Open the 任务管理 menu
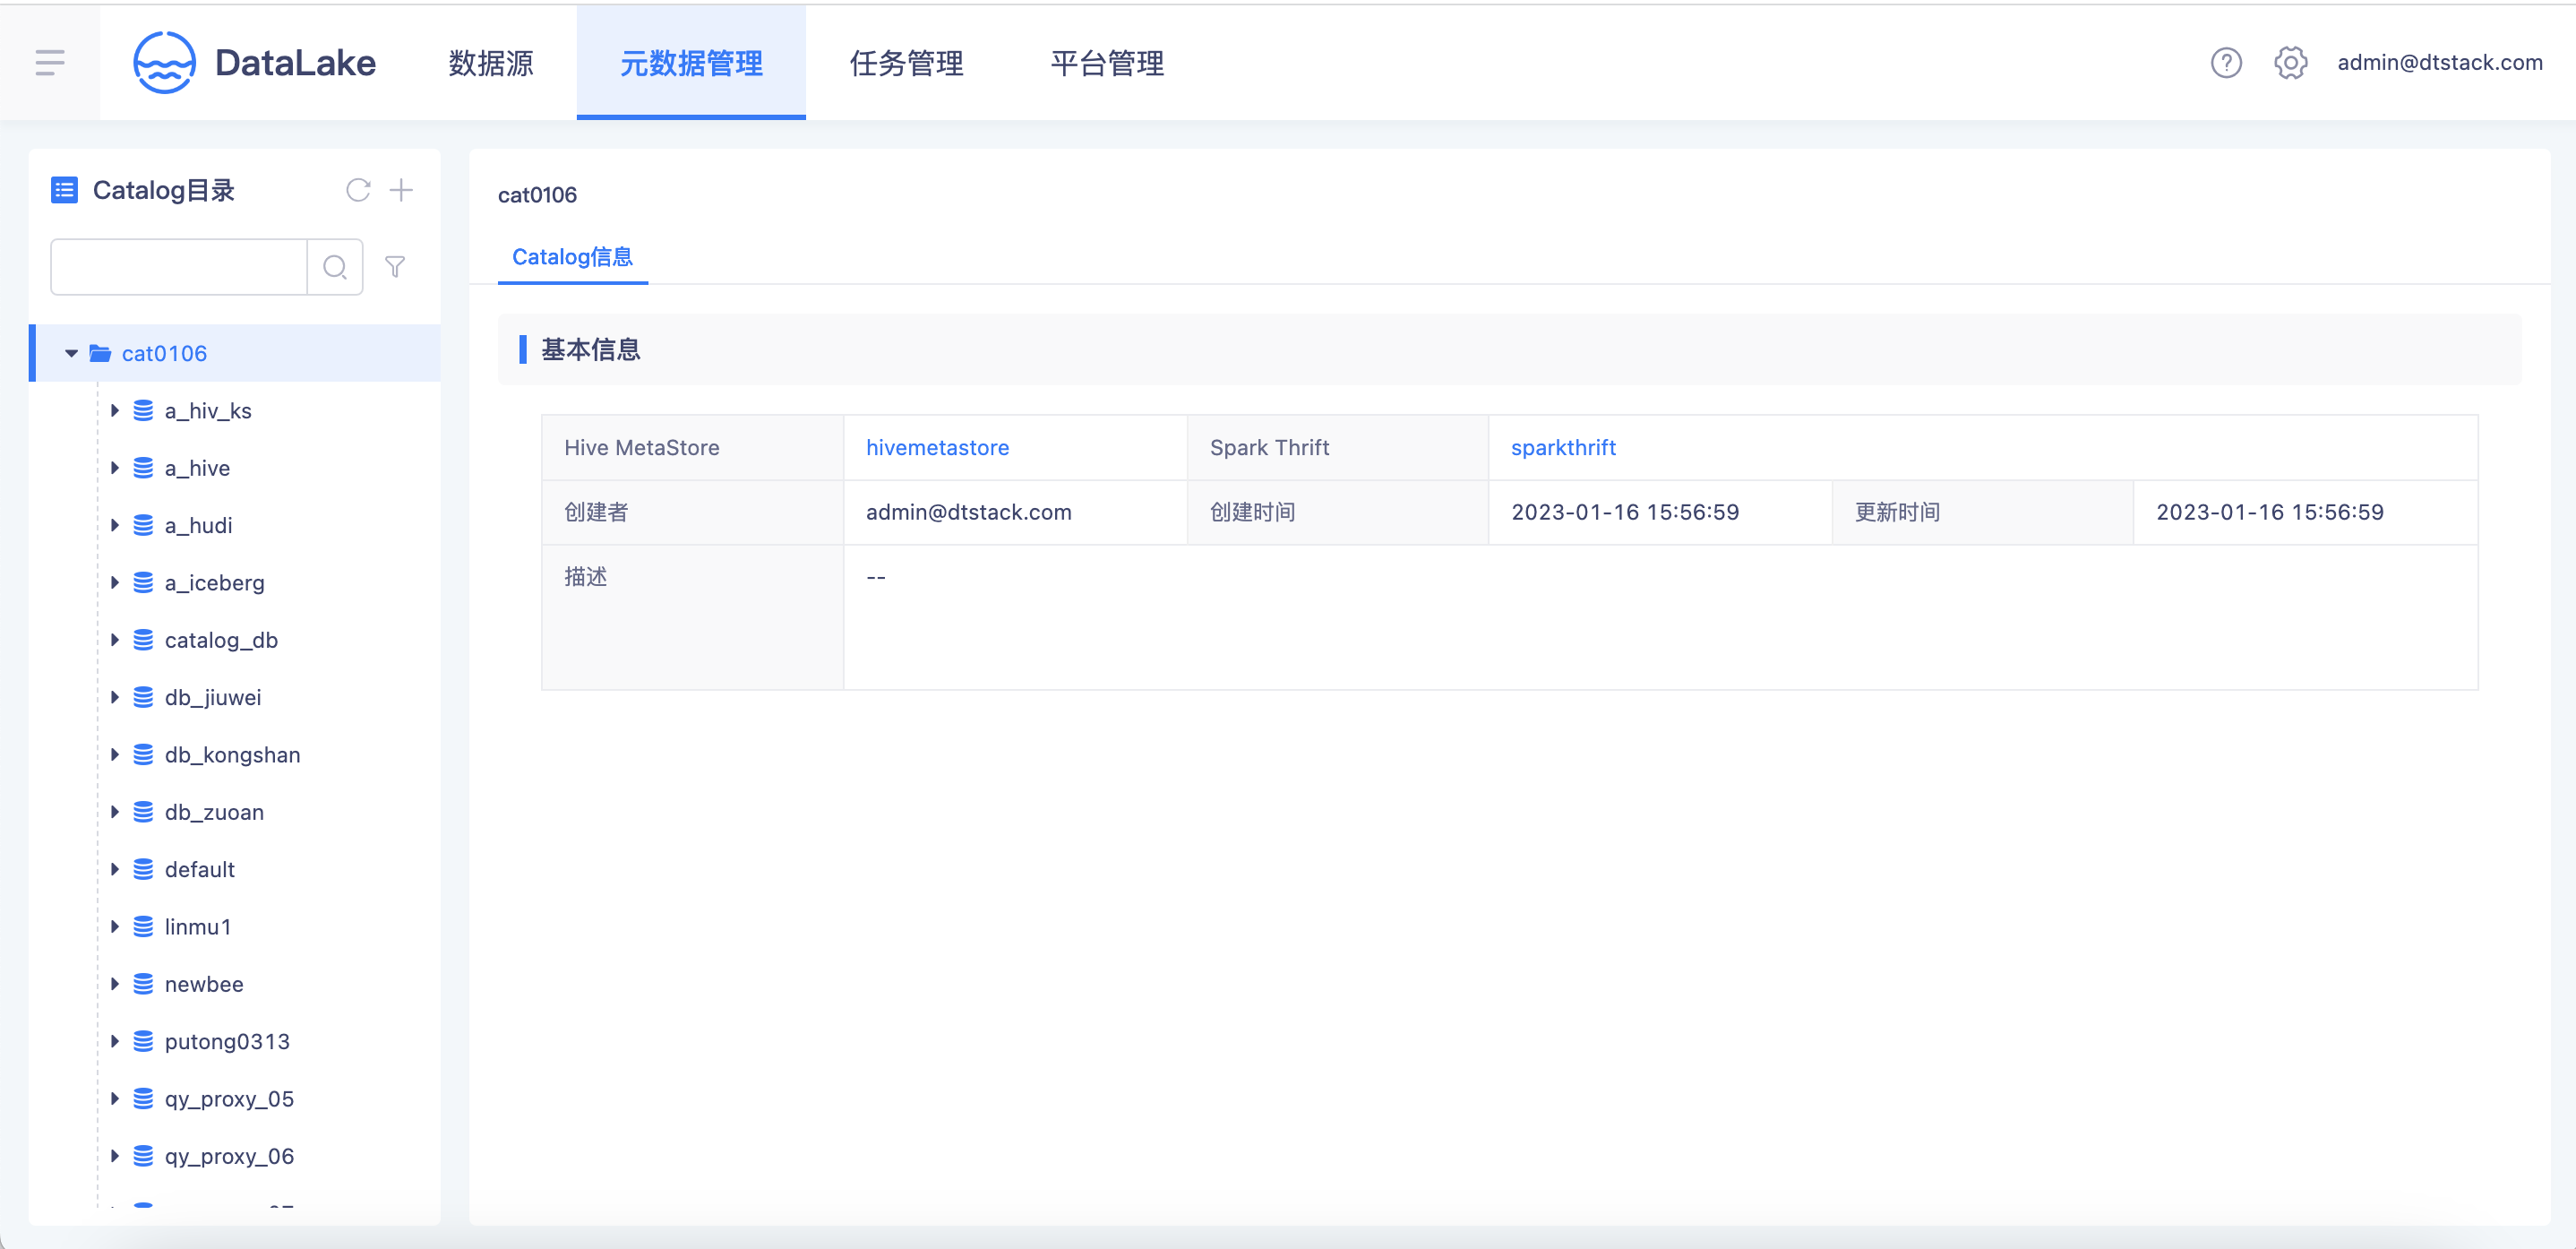The height and width of the screenshot is (1249, 2576). (906, 63)
